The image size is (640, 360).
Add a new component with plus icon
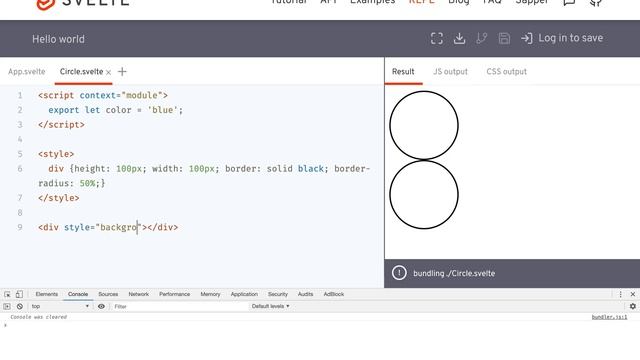click(122, 71)
